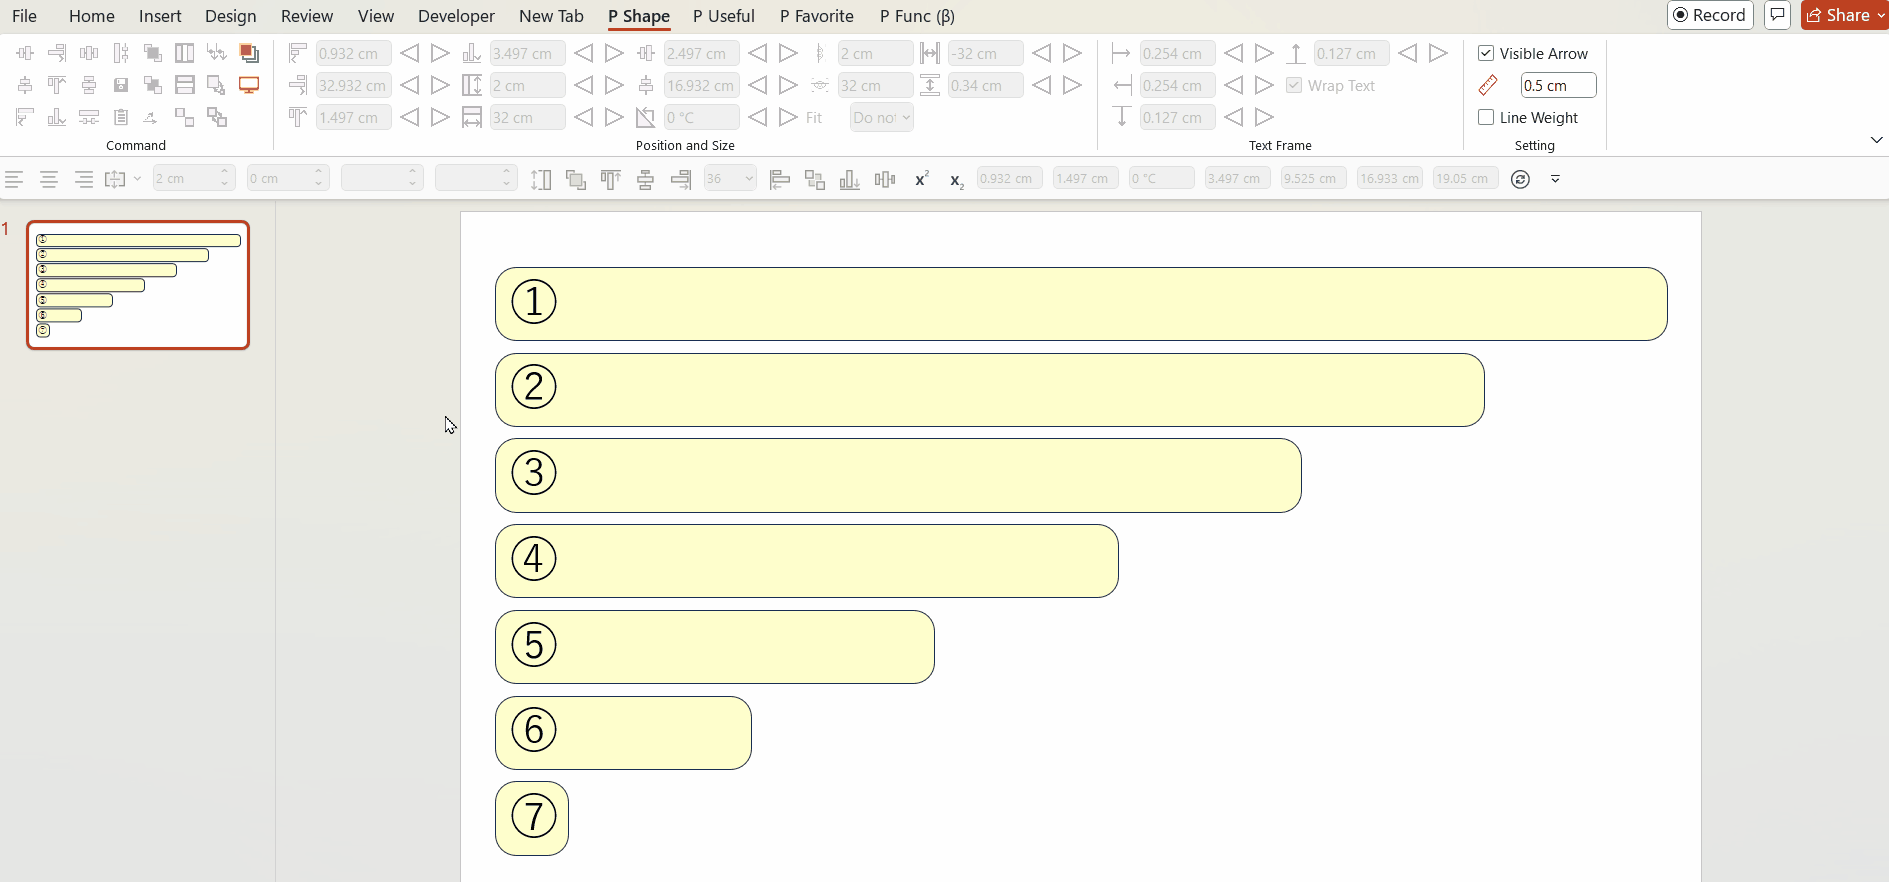Click the Record button
The width and height of the screenshot is (1889, 882).
1710,15
